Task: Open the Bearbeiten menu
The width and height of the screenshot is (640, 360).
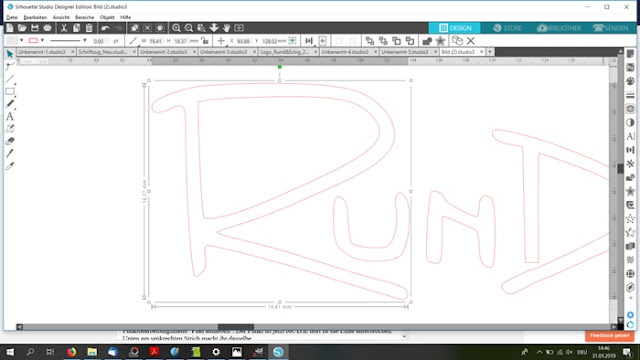Action: pyautogui.click(x=35, y=17)
